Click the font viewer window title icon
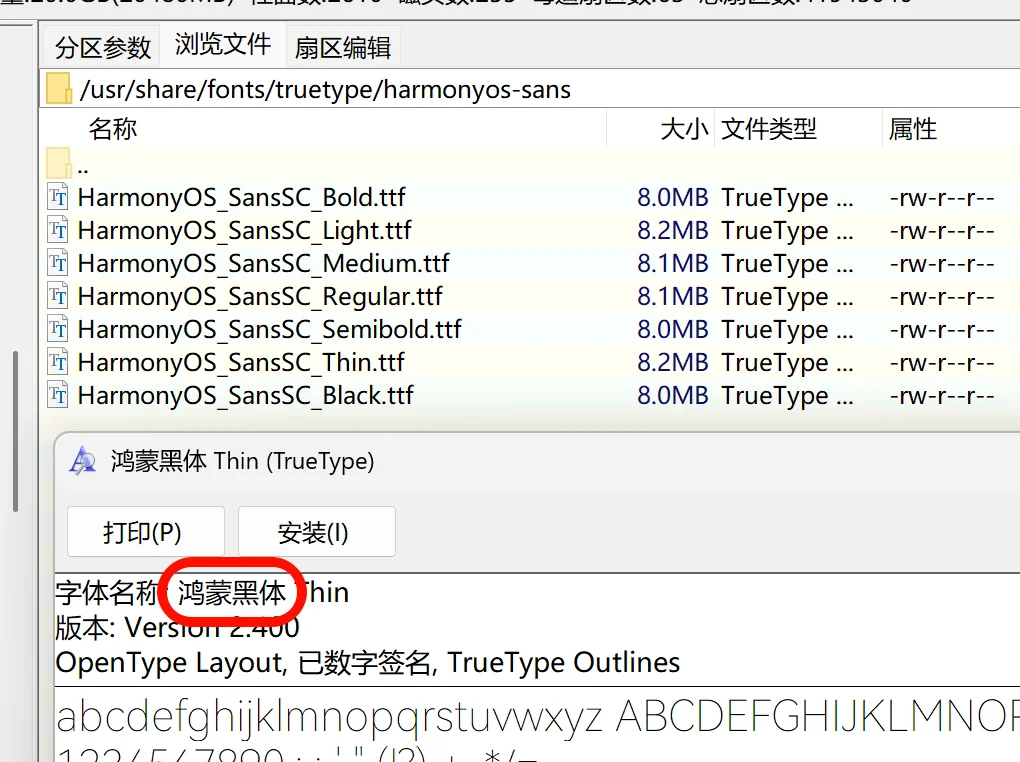Image resolution: width=1020 pixels, height=762 pixels. point(82,460)
